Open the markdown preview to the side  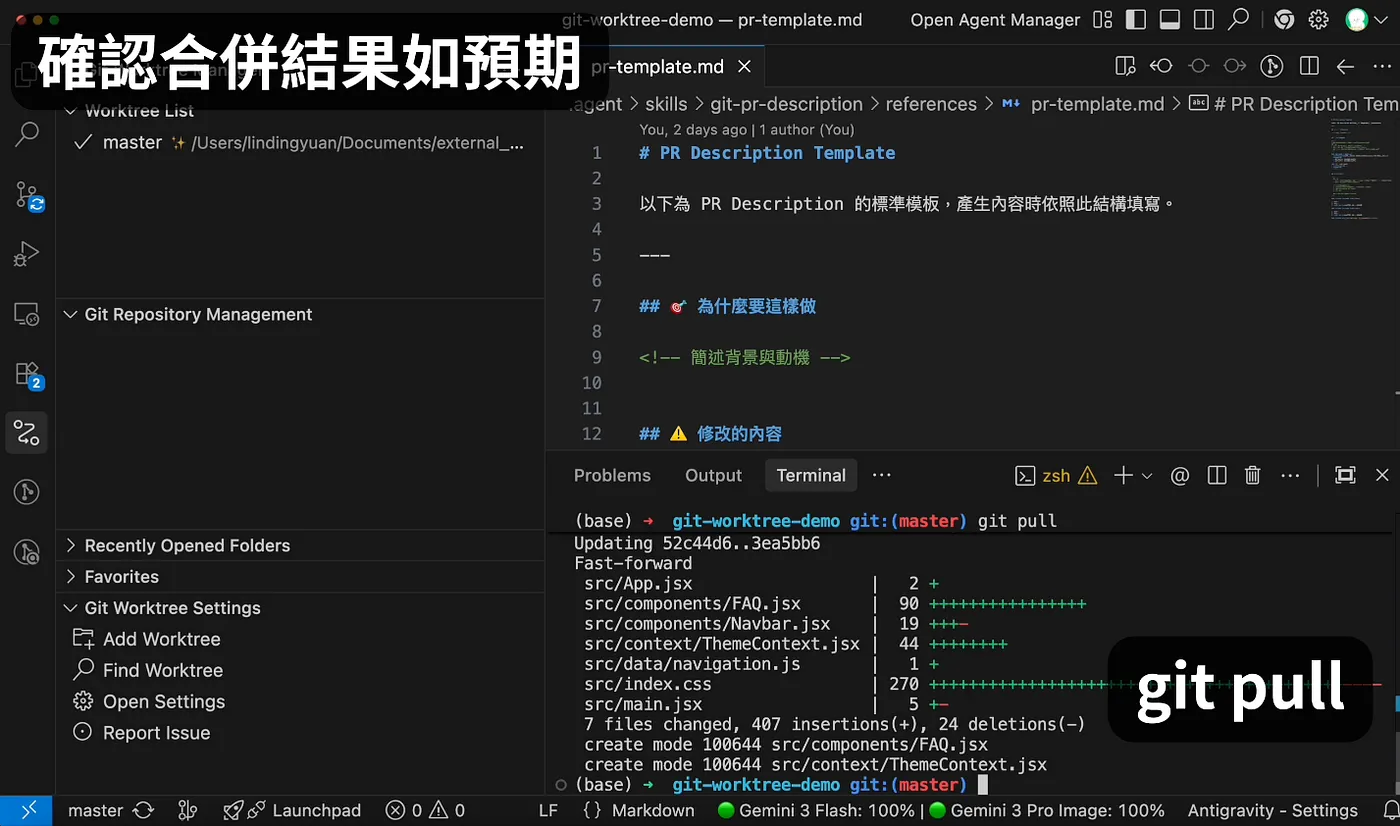coord(1125,66)
